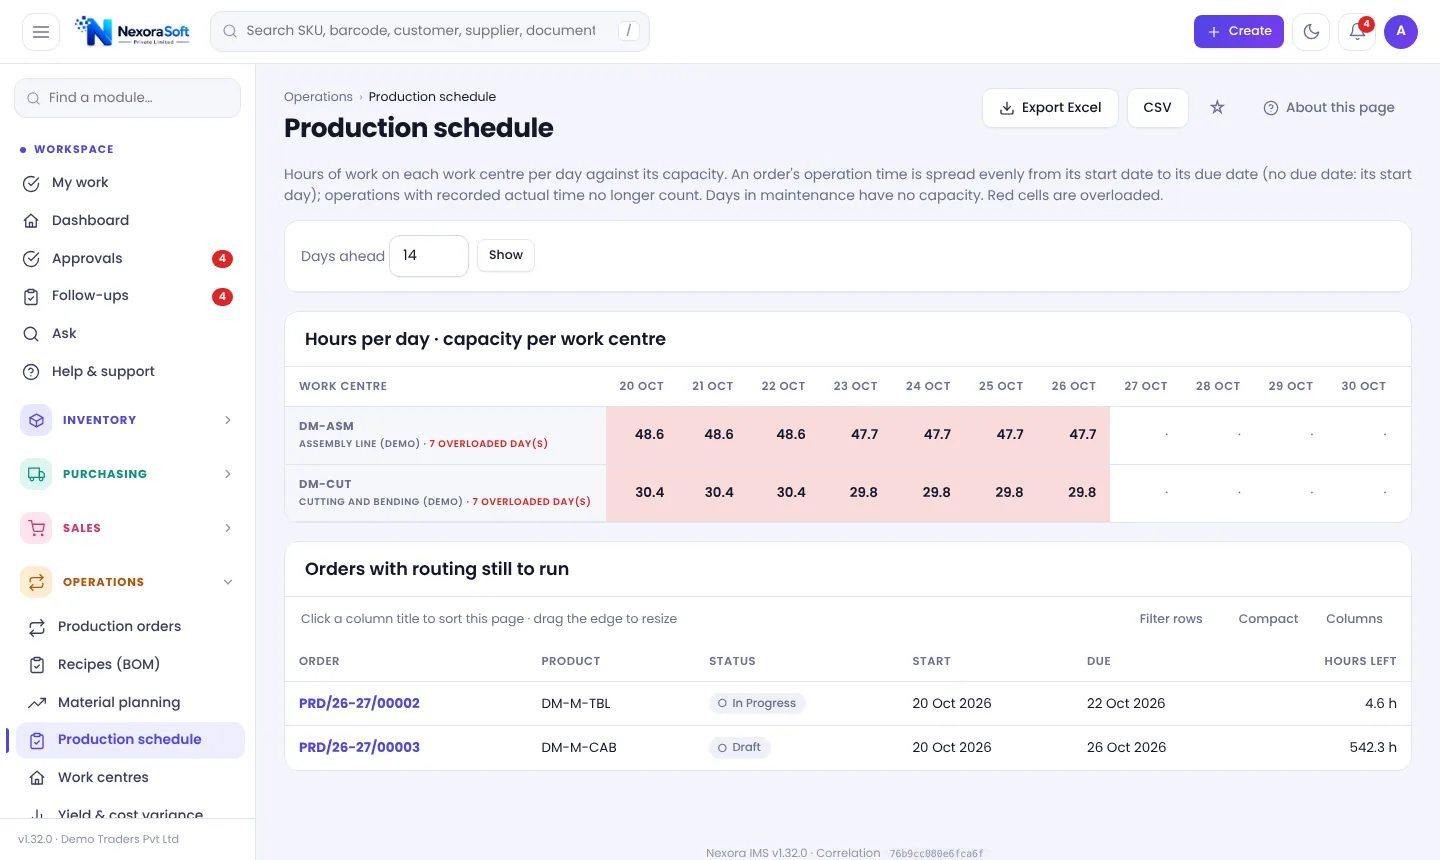This screenshot has height=860, width=1440.
Task: Sort by the ORDER column header
Action: [319, 661]
